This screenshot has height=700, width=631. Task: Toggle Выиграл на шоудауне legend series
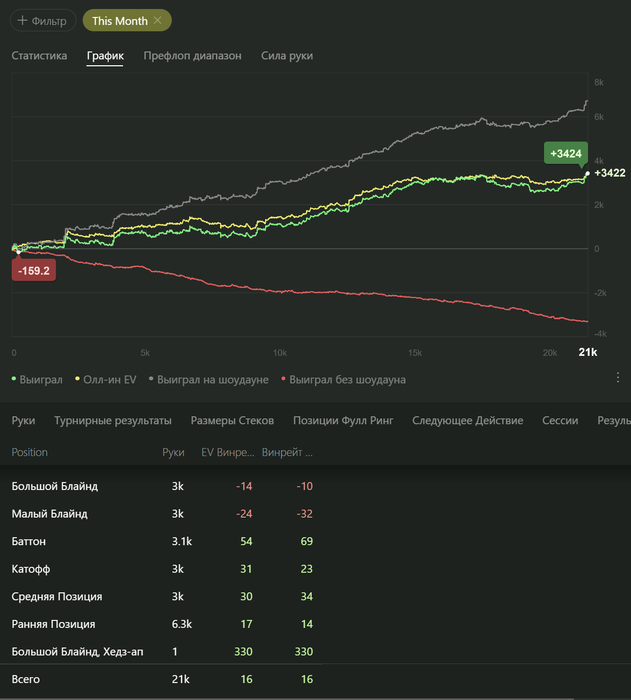[x=209, y=379]
